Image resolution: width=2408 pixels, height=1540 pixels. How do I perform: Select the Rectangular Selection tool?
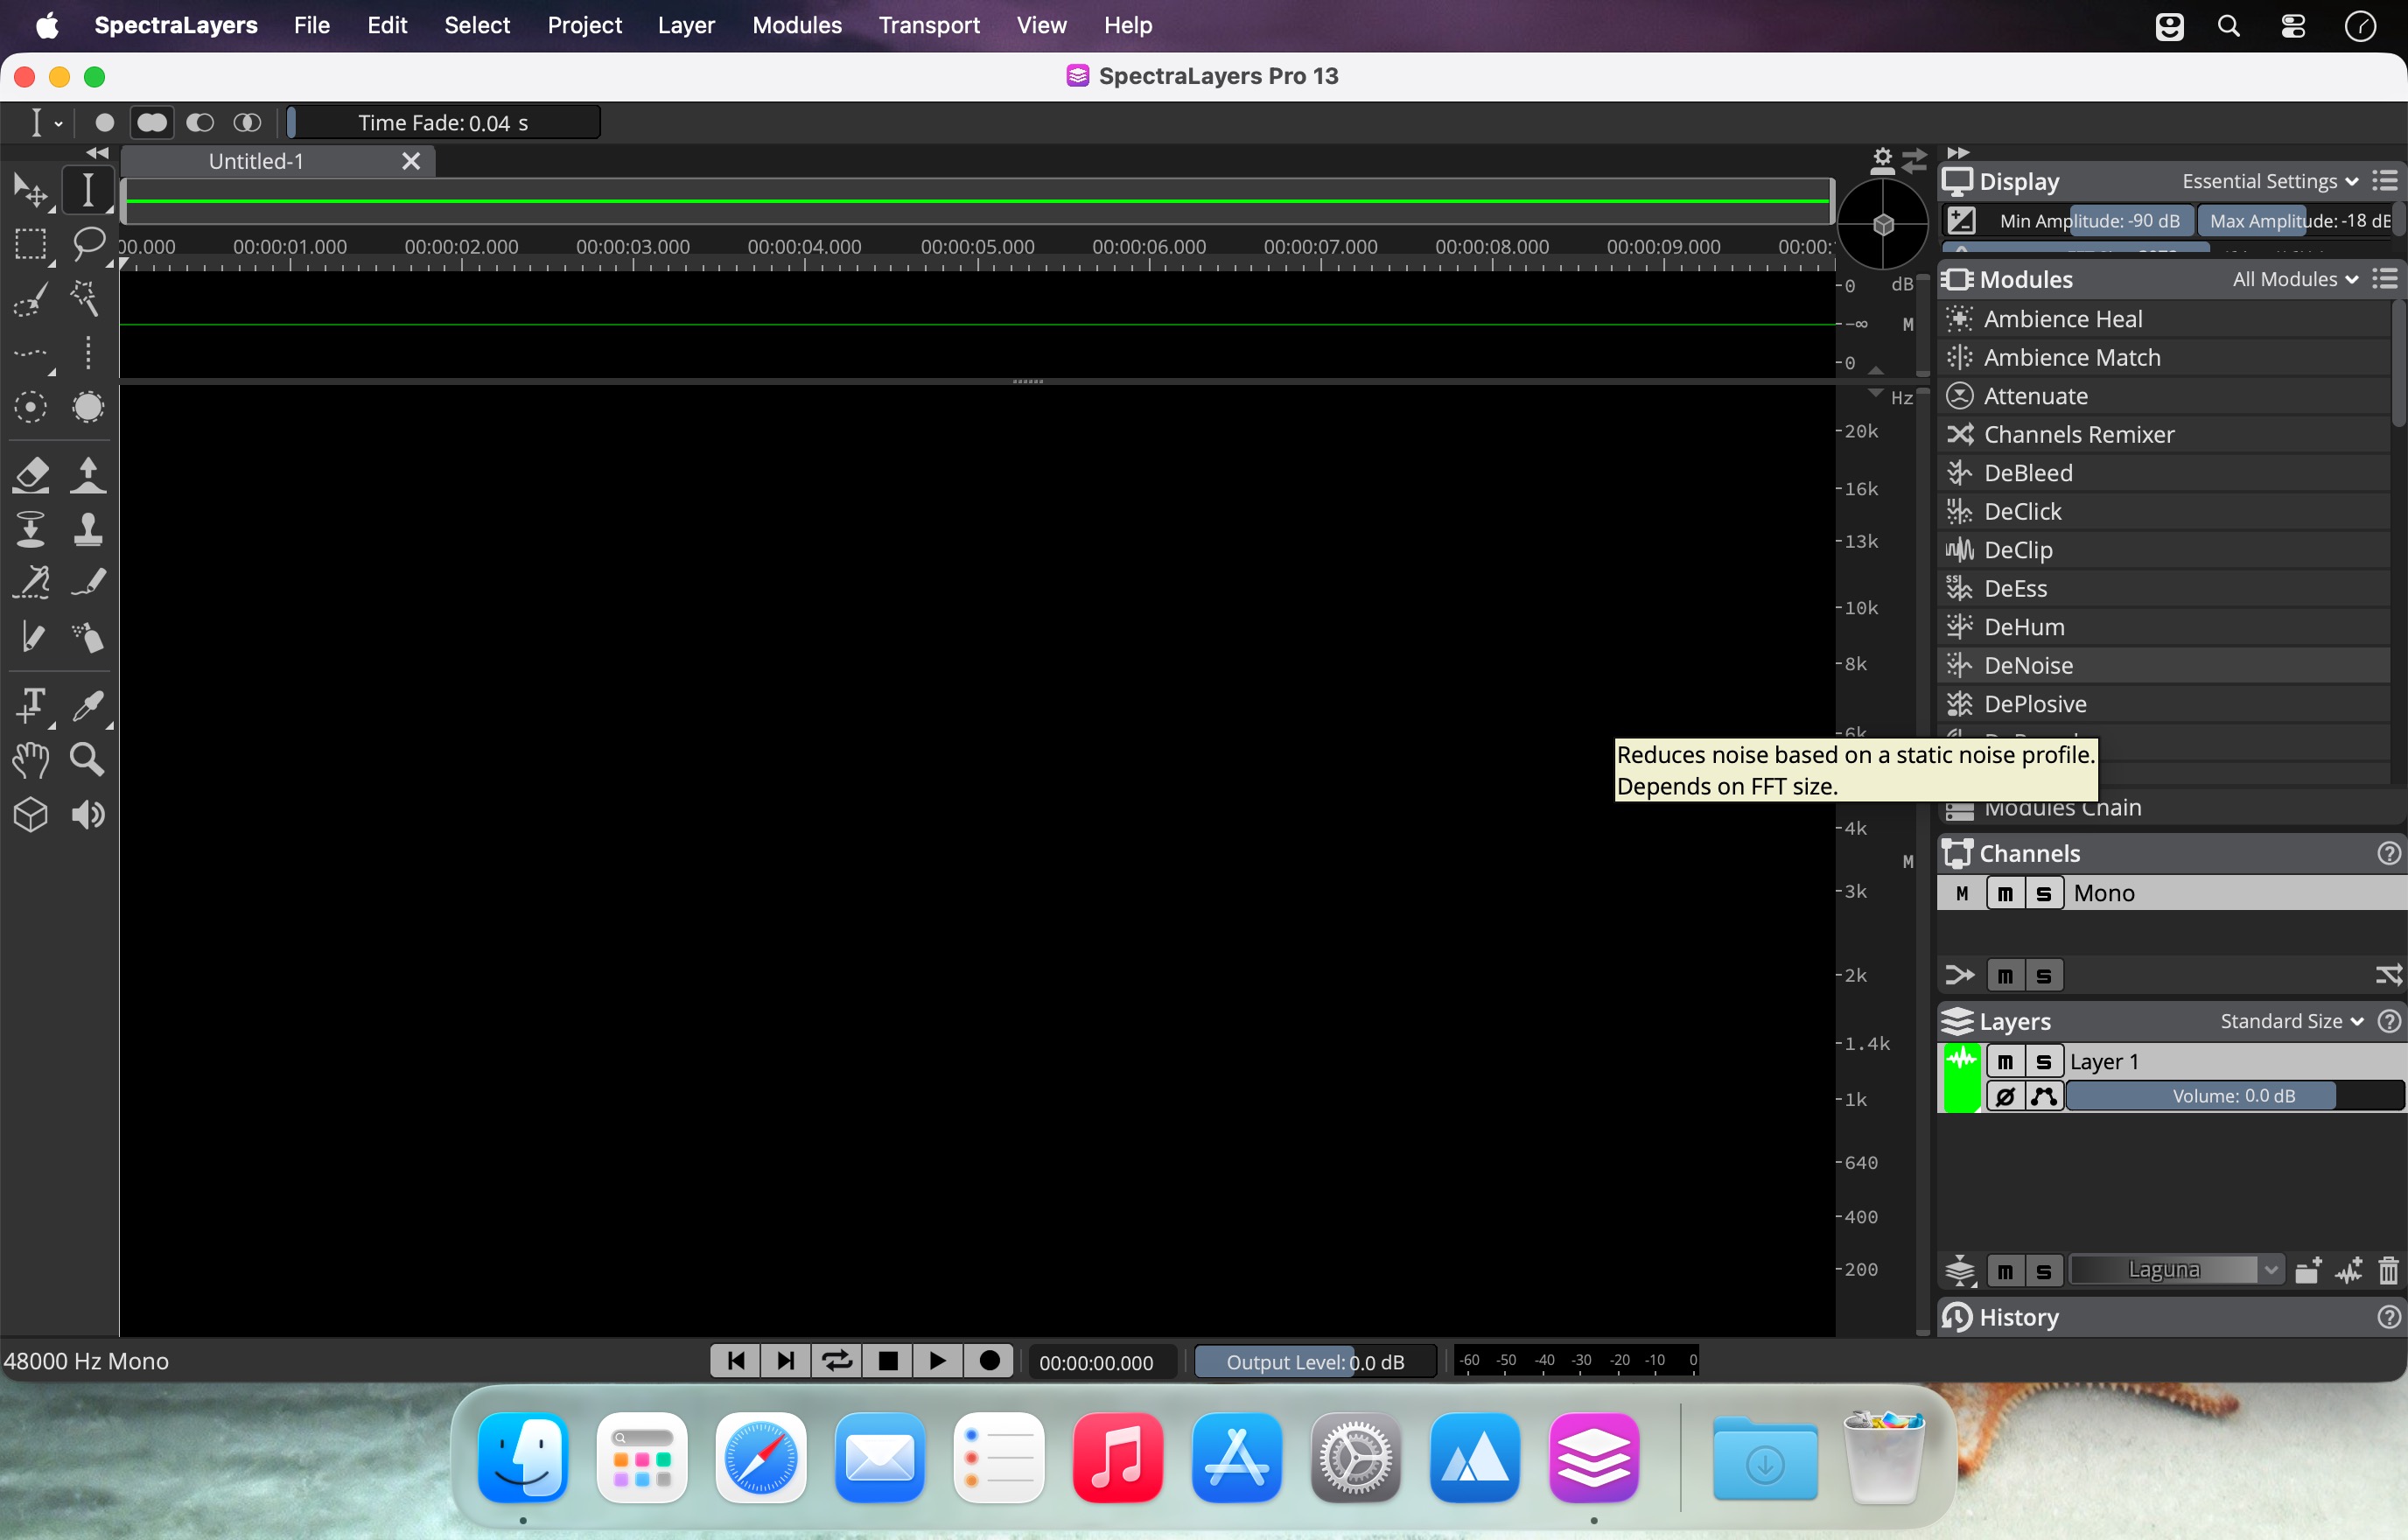coord(31,244)
